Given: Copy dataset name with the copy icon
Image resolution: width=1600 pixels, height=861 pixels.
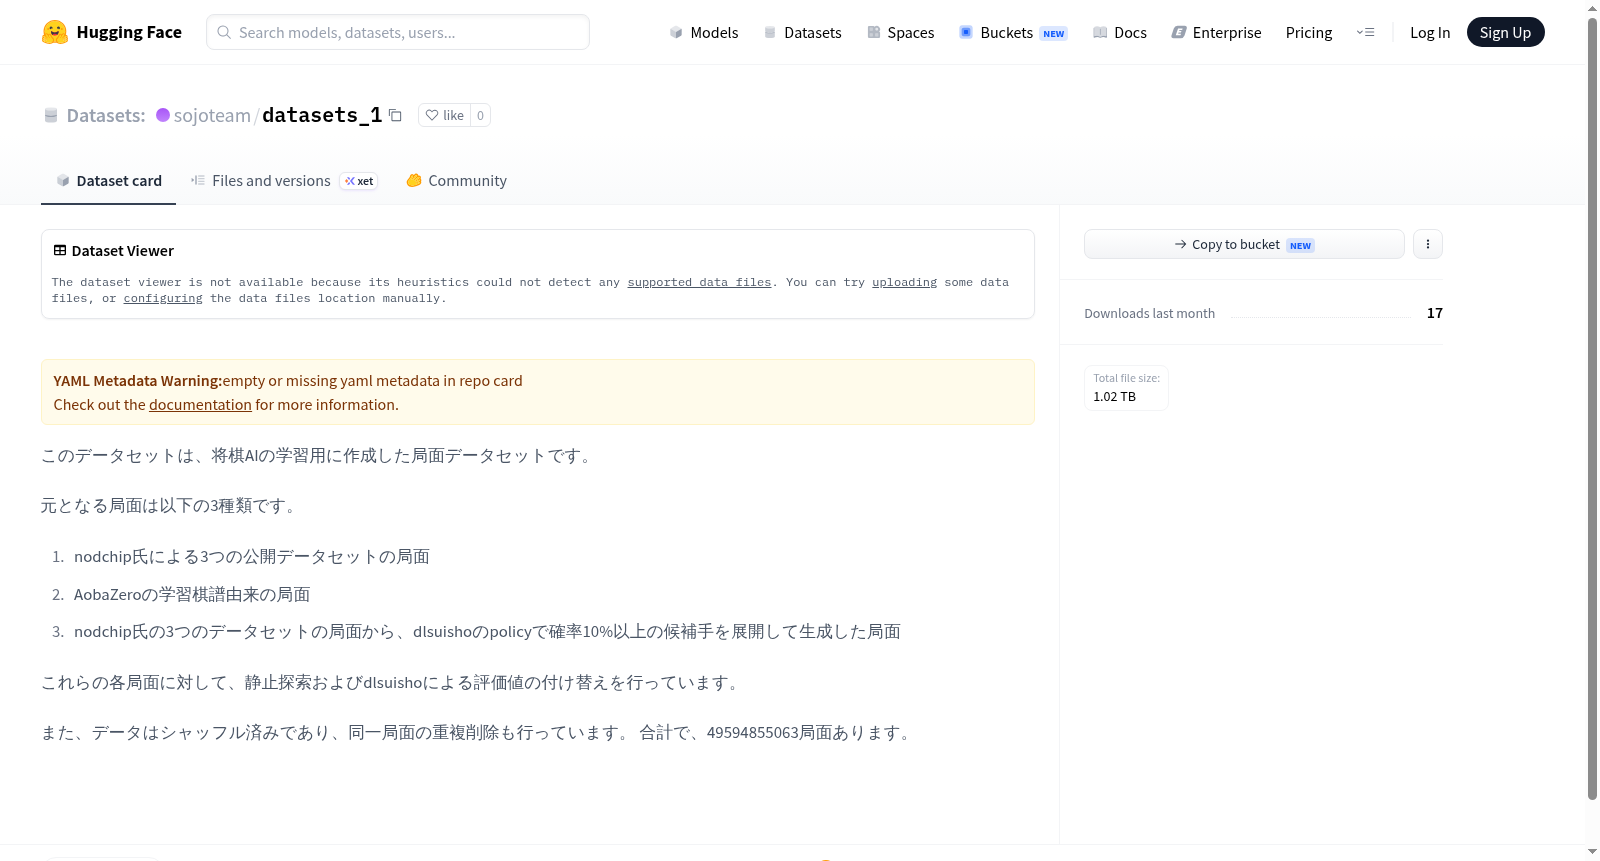Looking at the screenshot, I should 395,115.
